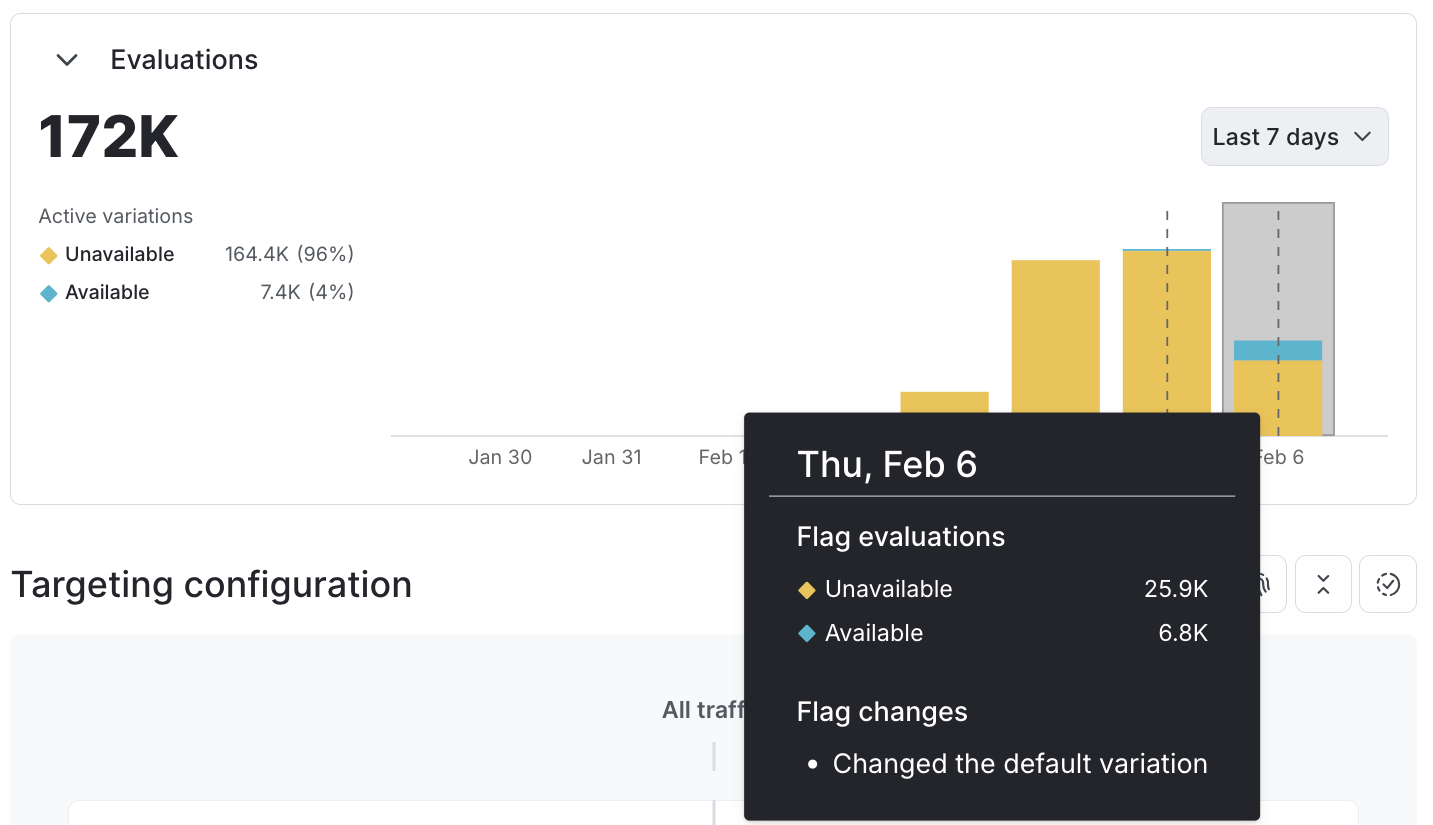
Task: Click the collapse chart arrows icon
Action: [1322, 584]
